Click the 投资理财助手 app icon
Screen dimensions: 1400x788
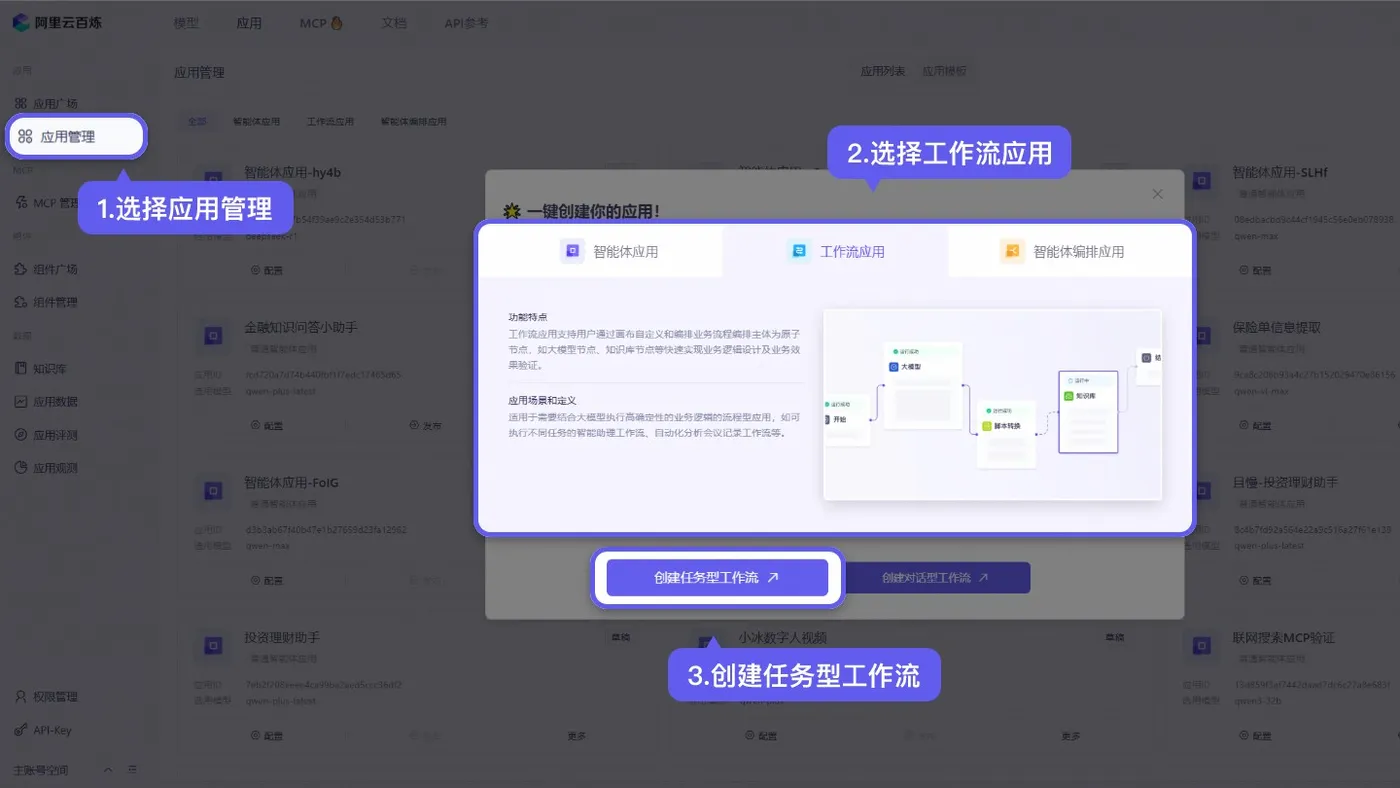pos(212,647)
